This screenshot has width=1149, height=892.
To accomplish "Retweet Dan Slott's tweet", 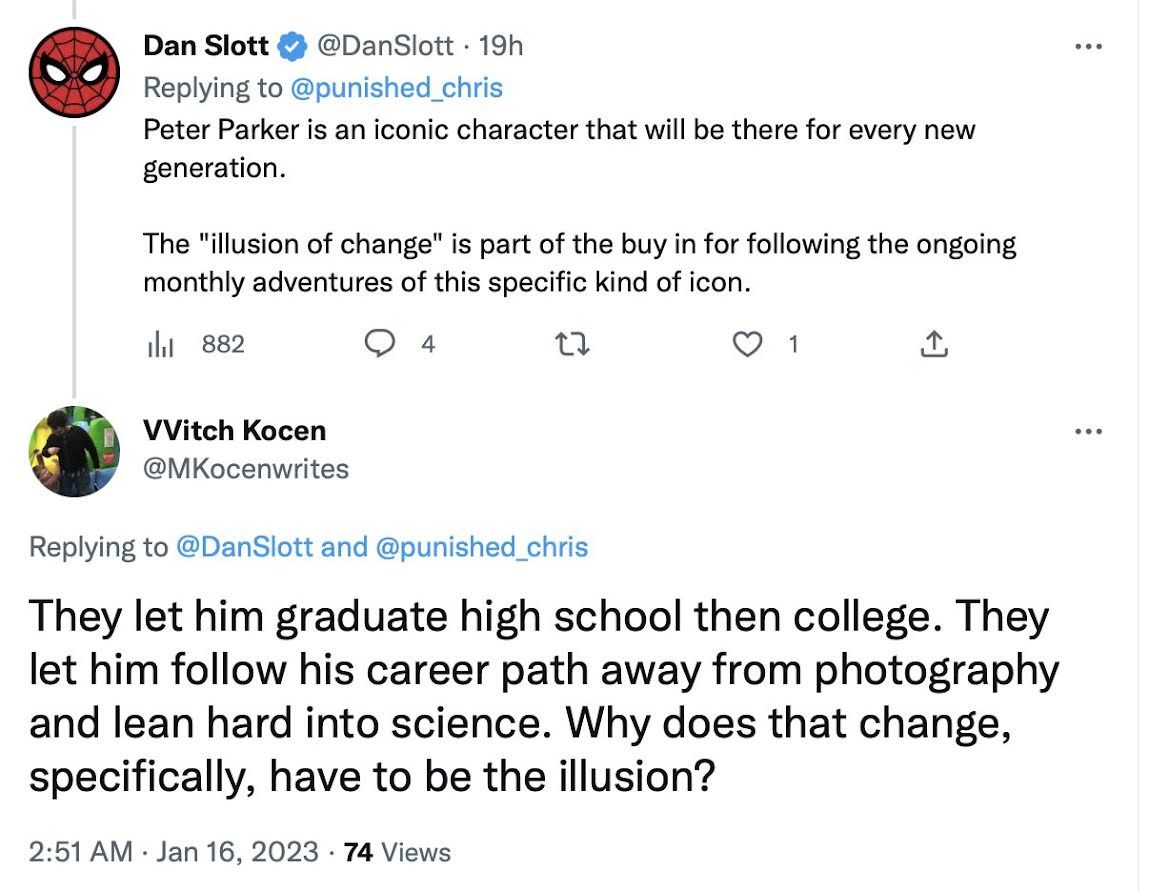I will pos(572,344).
